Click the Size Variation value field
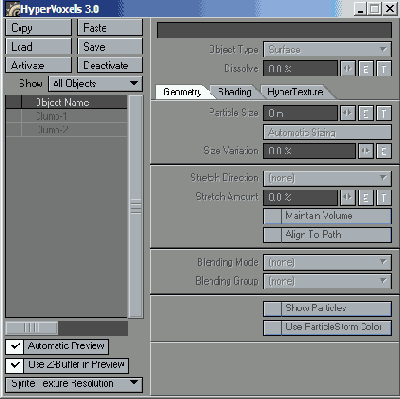The width and height of the screenshot is (400, 399). point(309,151)
